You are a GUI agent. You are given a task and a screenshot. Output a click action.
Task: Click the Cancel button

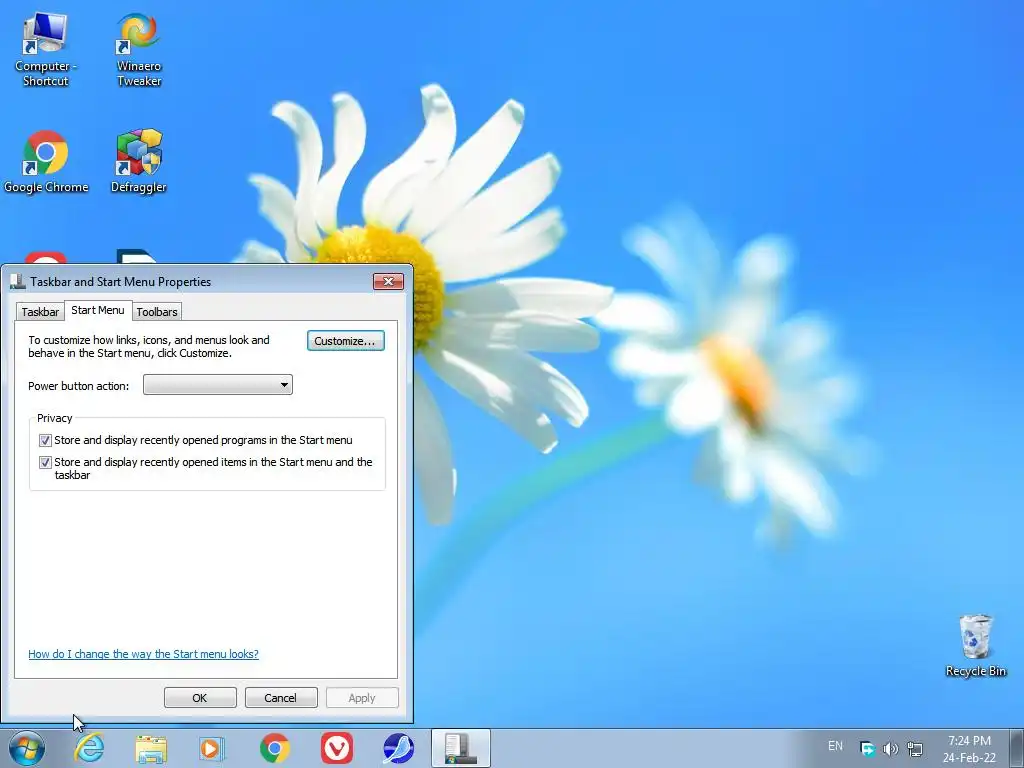281,697
